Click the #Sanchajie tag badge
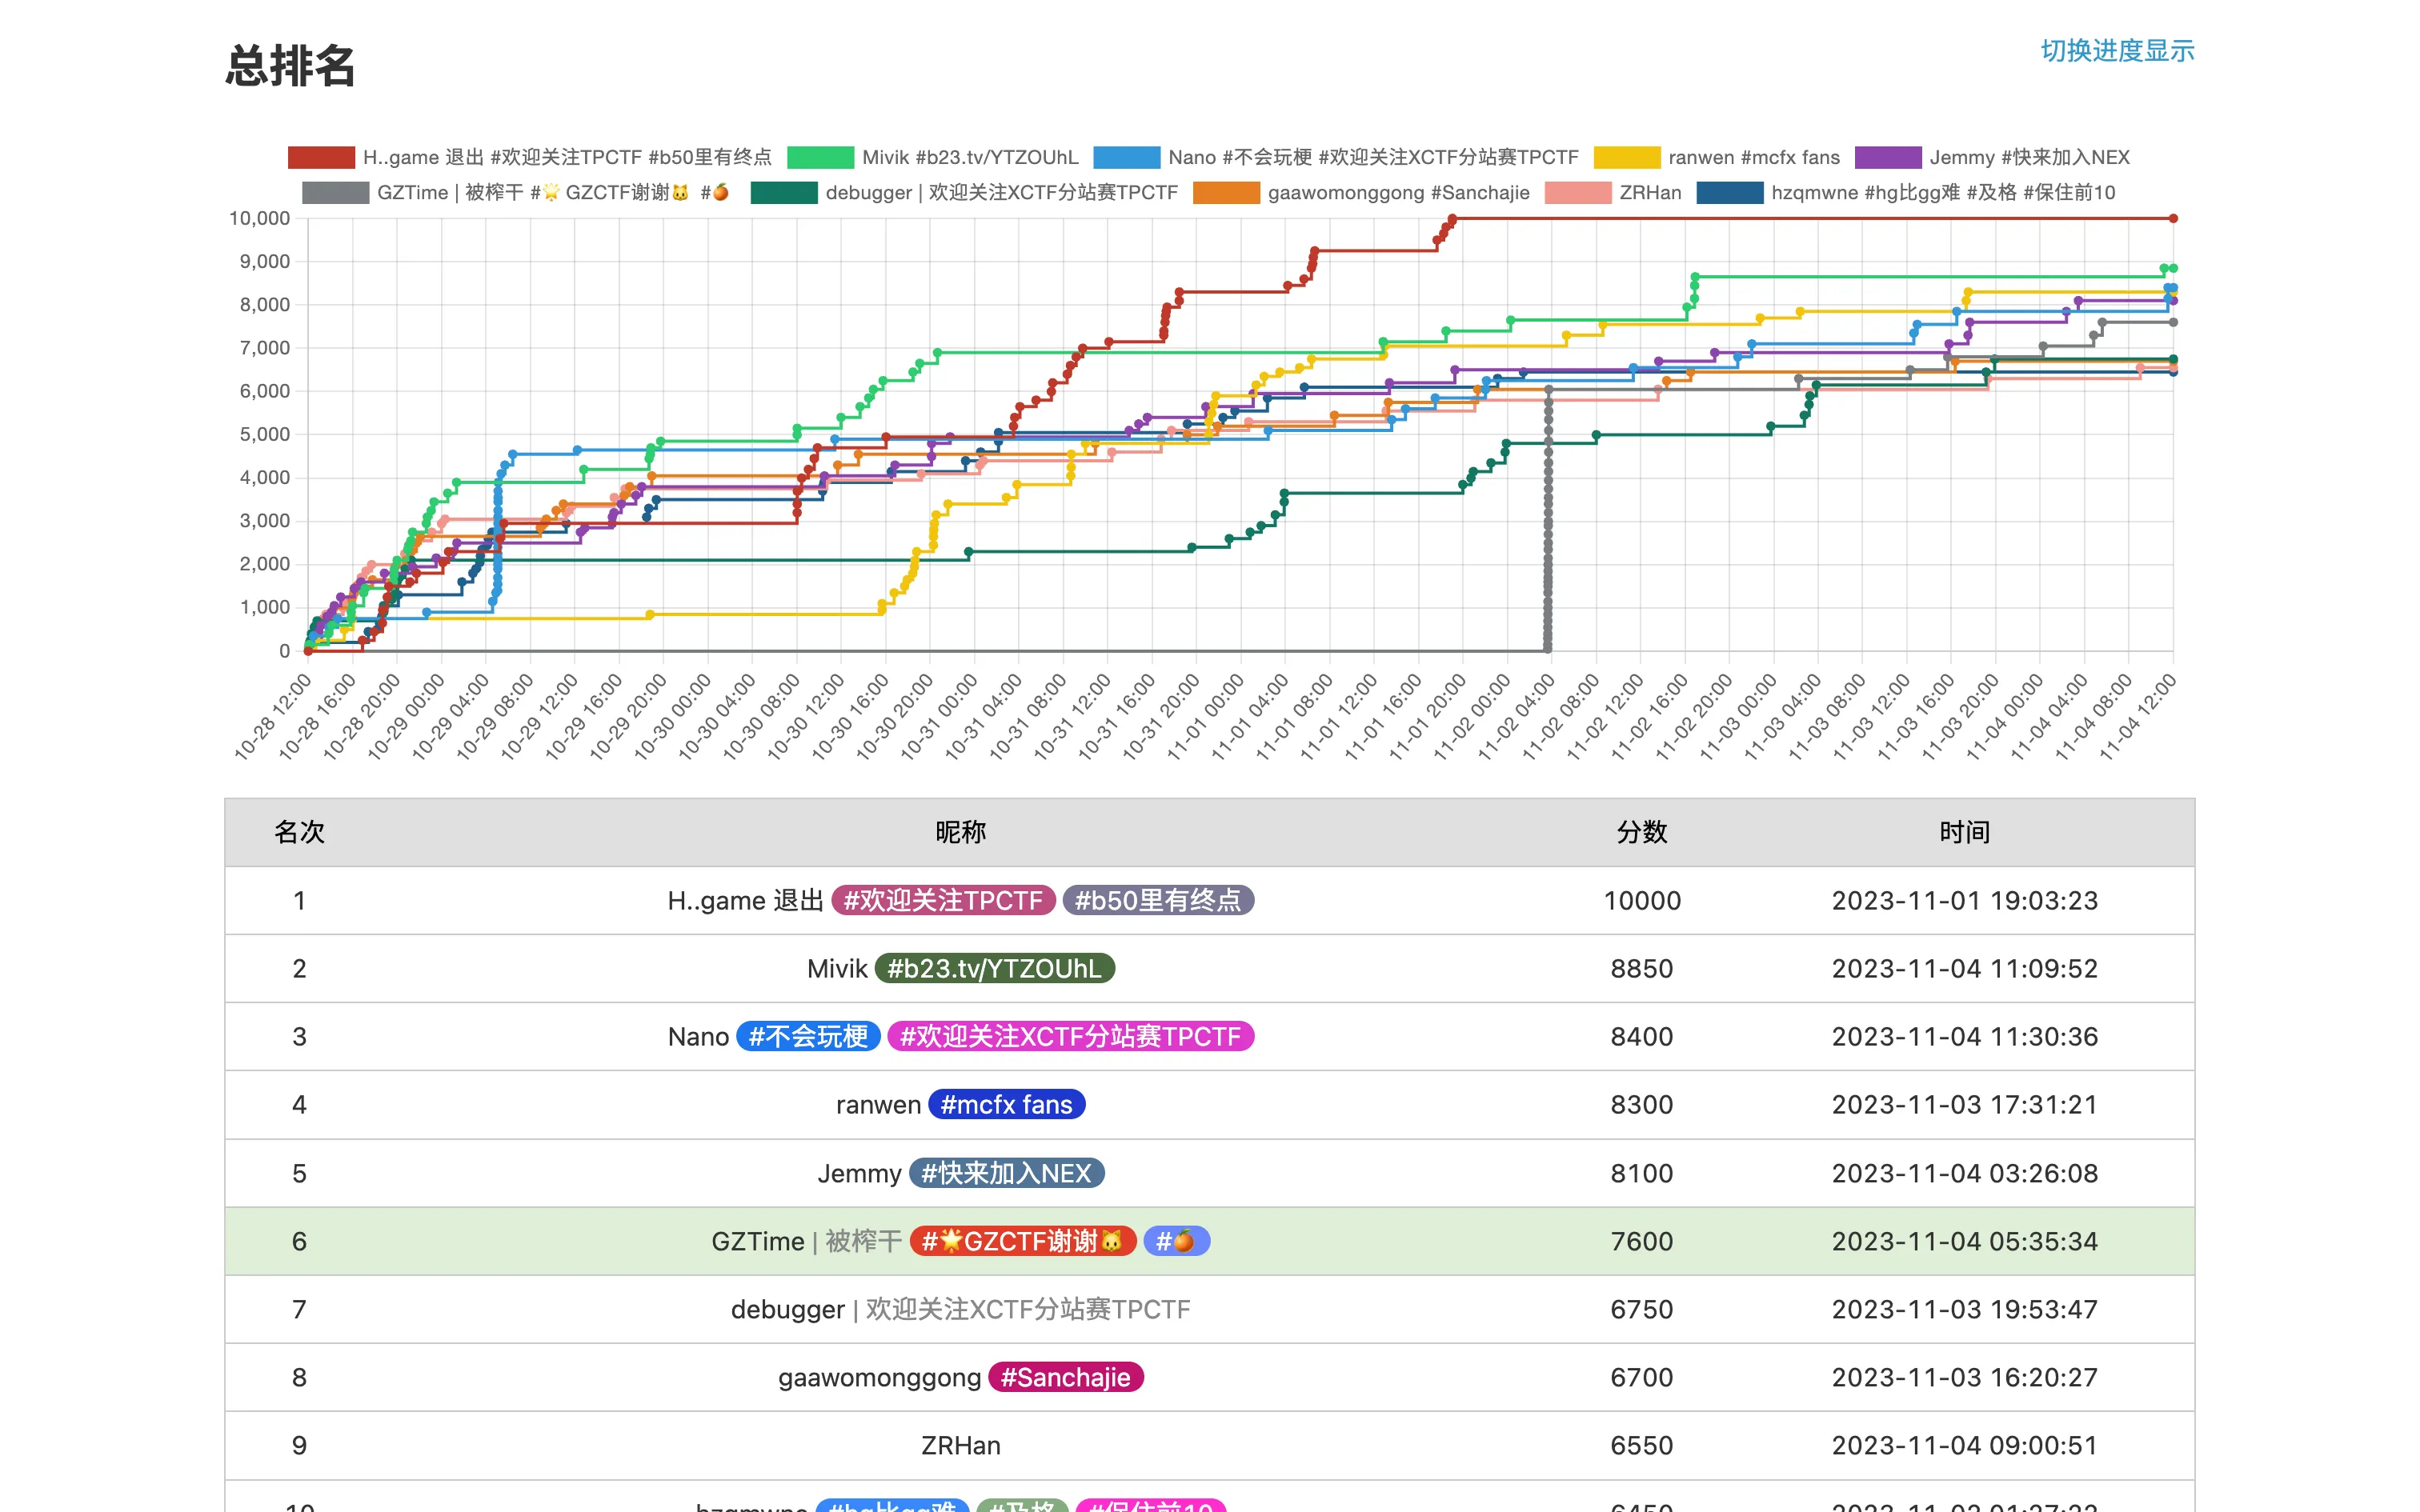Image resolution: width=2420 pixels, height=1512 pixels. [1065, 1377]
